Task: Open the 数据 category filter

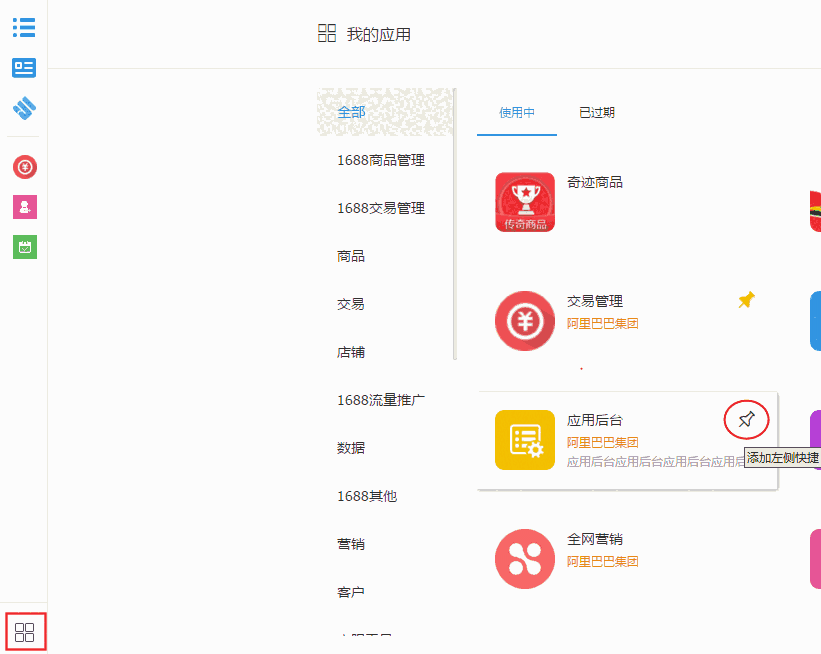Action: 352,448
